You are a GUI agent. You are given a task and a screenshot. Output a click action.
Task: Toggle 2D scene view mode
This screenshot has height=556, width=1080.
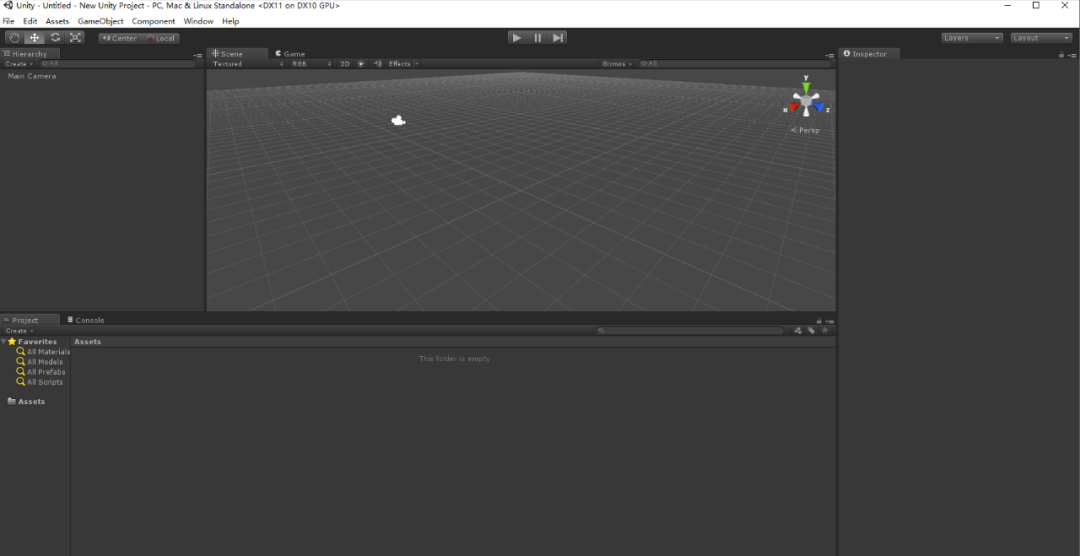tap(345, 64)
